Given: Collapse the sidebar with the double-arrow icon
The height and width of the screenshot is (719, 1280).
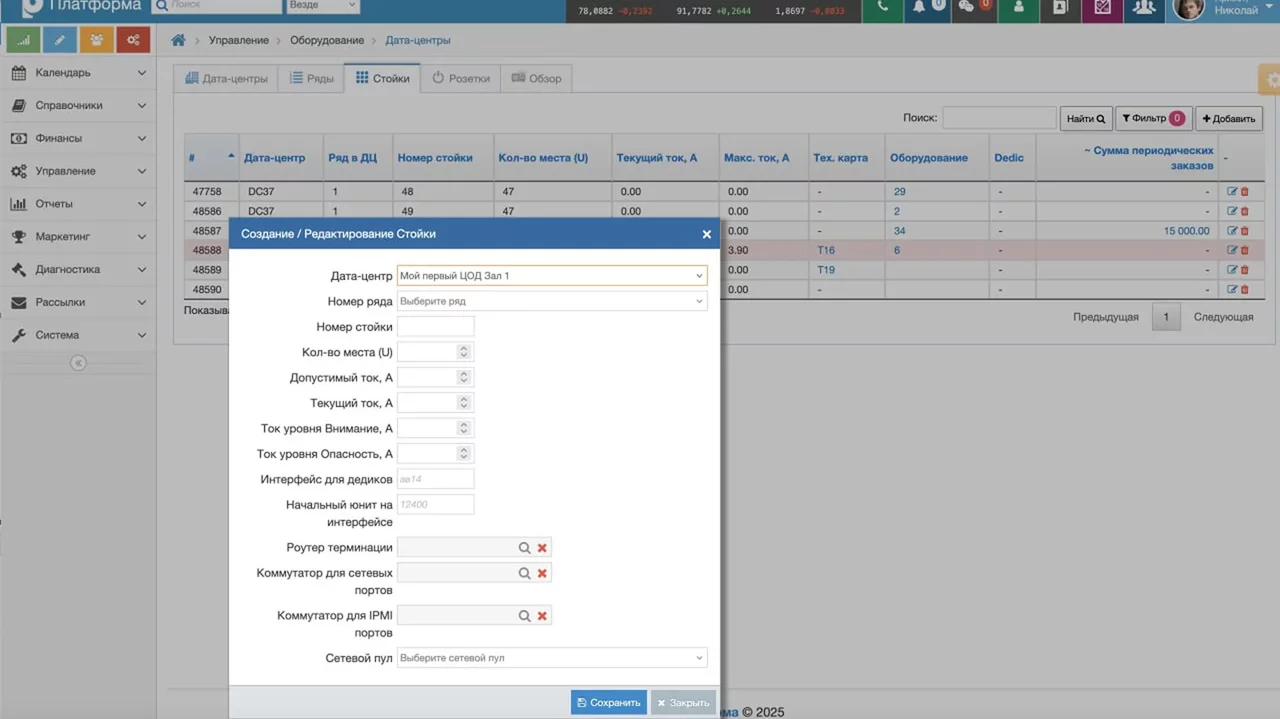Looking at the screenshot, I should tap(78, 364).
